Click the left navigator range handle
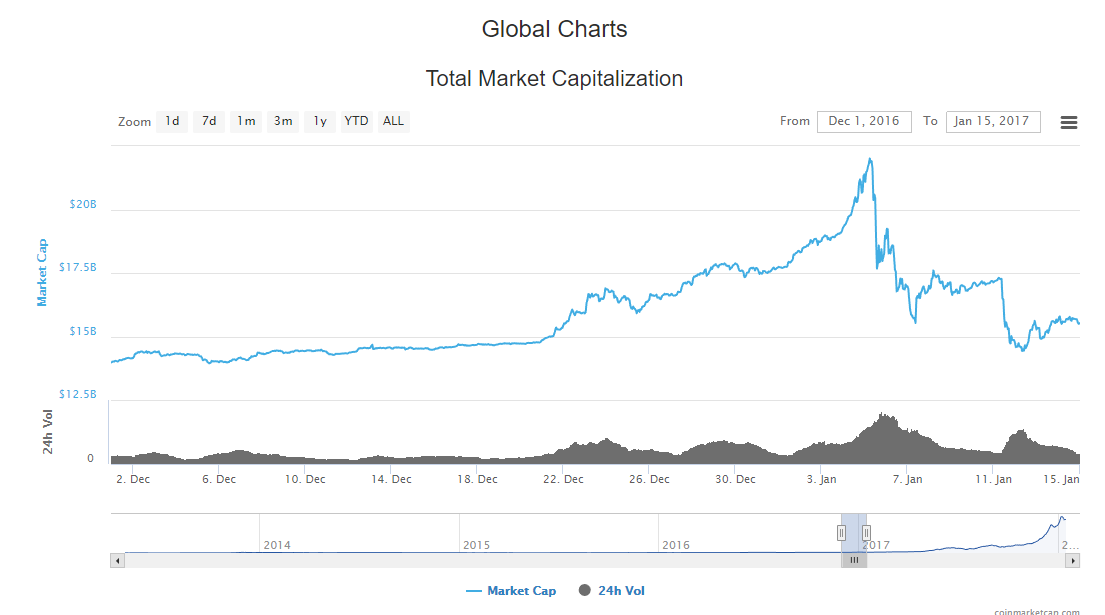This screenshot has width=1105, height=615. [x=841, y=533]
